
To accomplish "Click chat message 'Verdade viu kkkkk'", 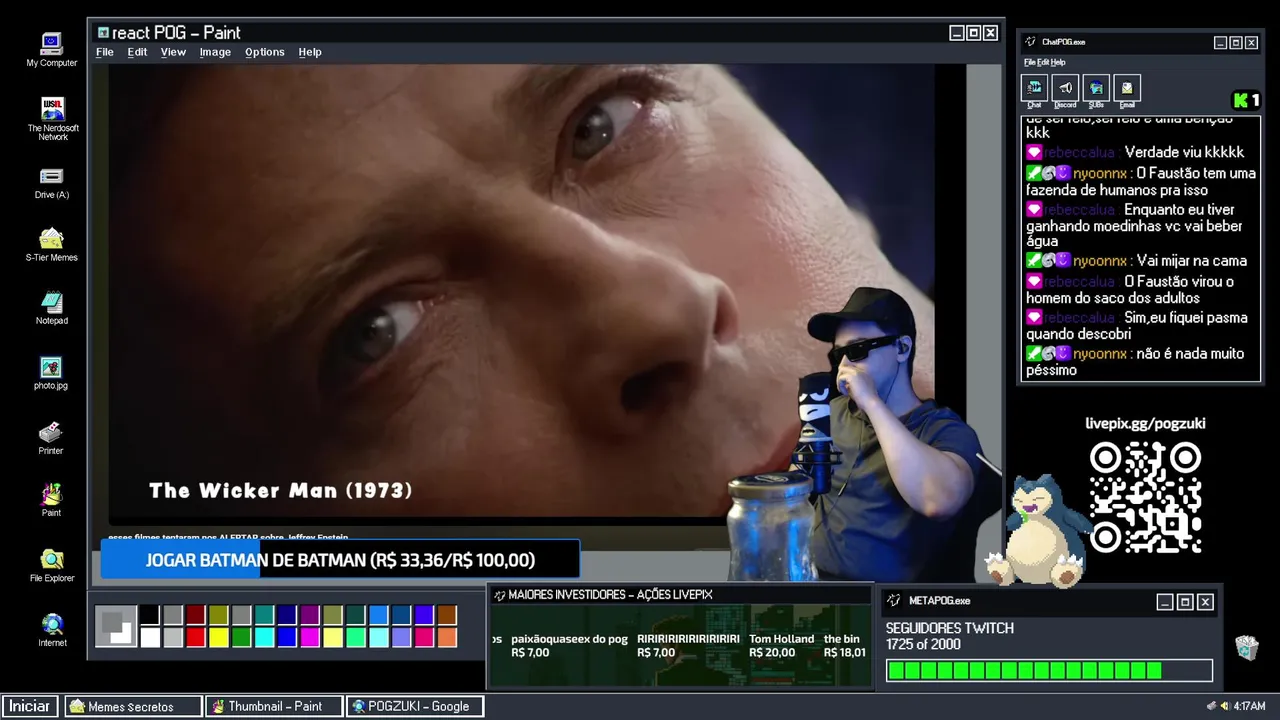I will tap(1184, 152).
